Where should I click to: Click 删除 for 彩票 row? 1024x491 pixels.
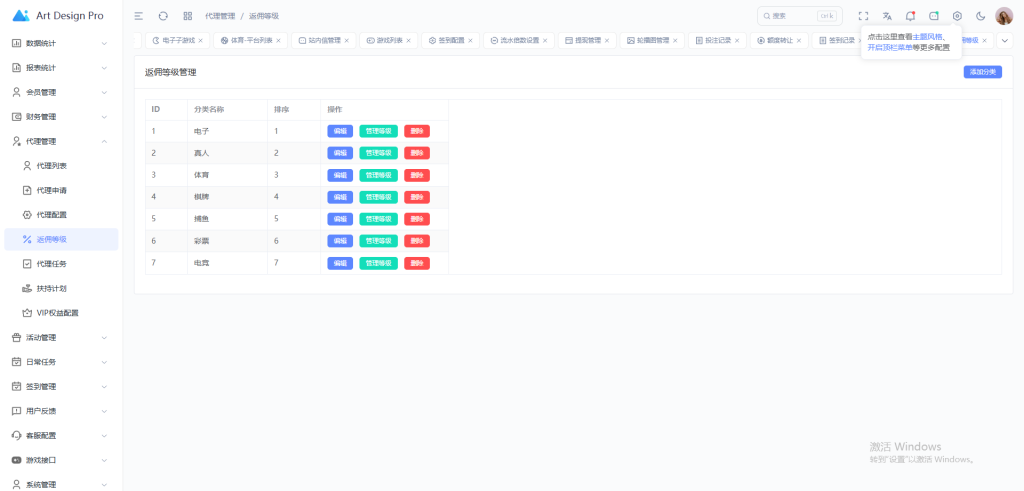(x=417, y=241)
